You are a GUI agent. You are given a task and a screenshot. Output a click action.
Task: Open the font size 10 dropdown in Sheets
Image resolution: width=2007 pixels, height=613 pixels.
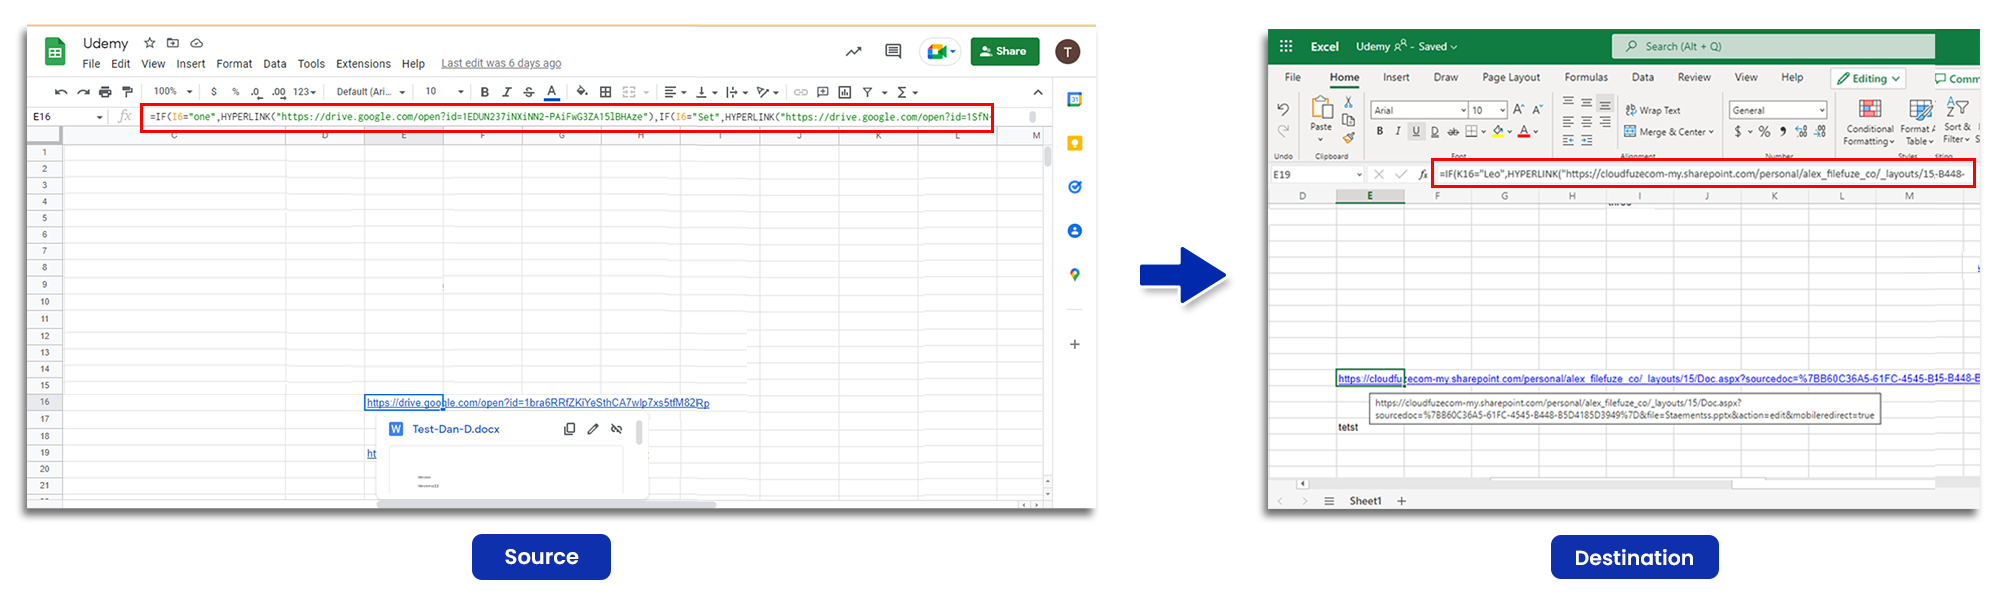tap(444, 92)
